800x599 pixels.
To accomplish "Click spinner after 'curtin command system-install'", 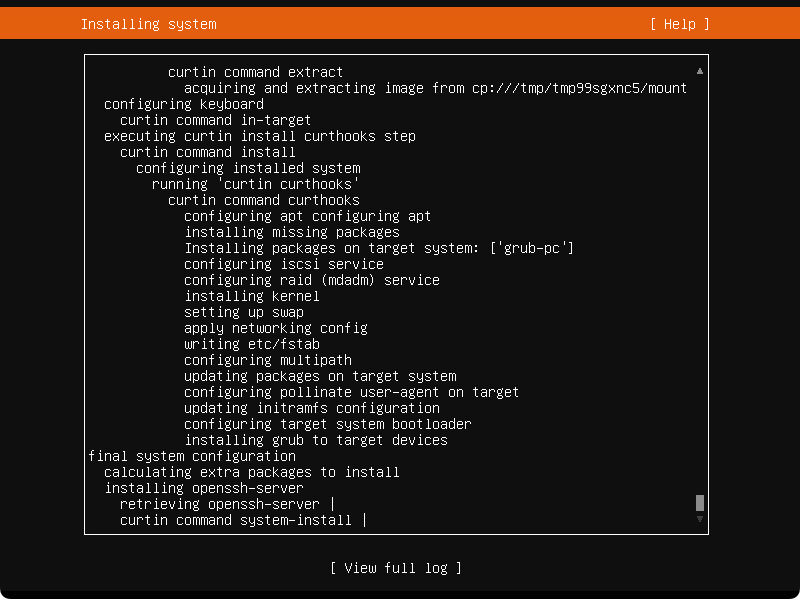I will click(364, 520).
